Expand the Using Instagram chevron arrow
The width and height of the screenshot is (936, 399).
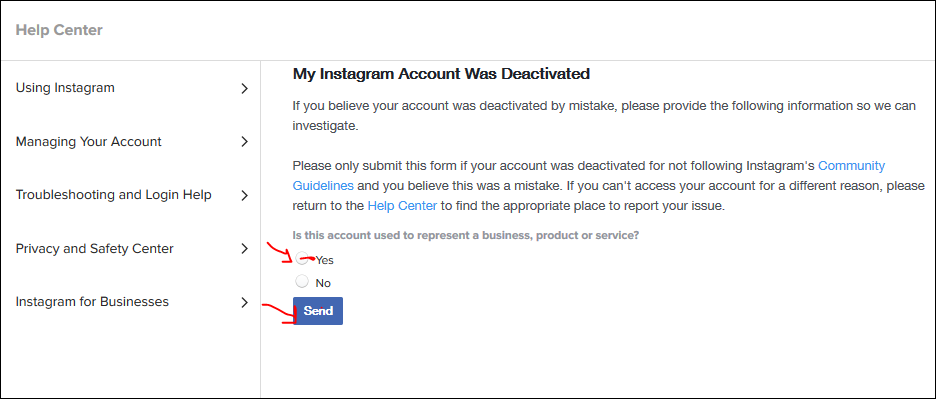coord(244,89)
